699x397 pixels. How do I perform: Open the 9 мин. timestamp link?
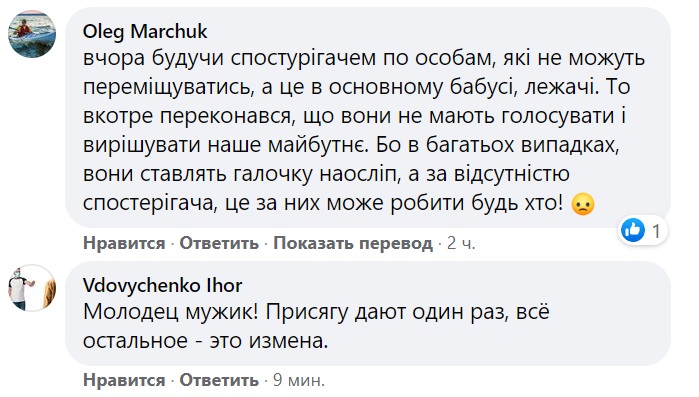[x=299, y=380]
